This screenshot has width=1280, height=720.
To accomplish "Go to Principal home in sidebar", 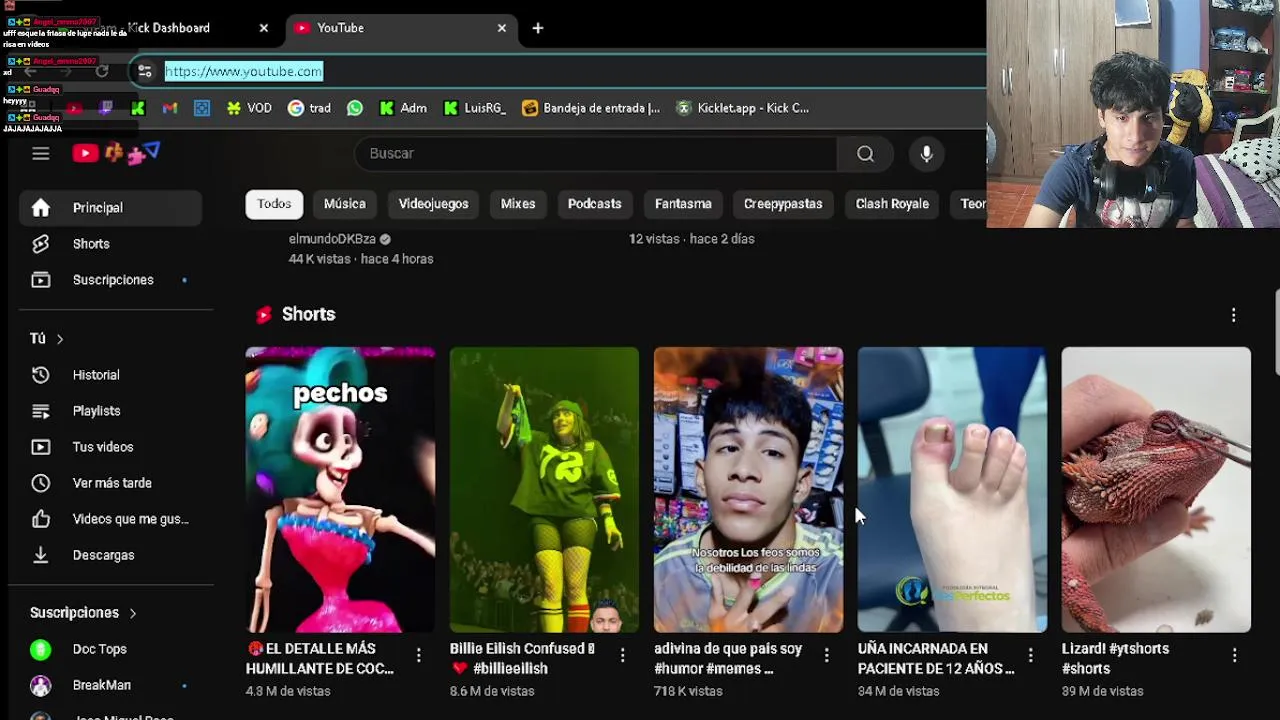I will [x=110, y=208].
